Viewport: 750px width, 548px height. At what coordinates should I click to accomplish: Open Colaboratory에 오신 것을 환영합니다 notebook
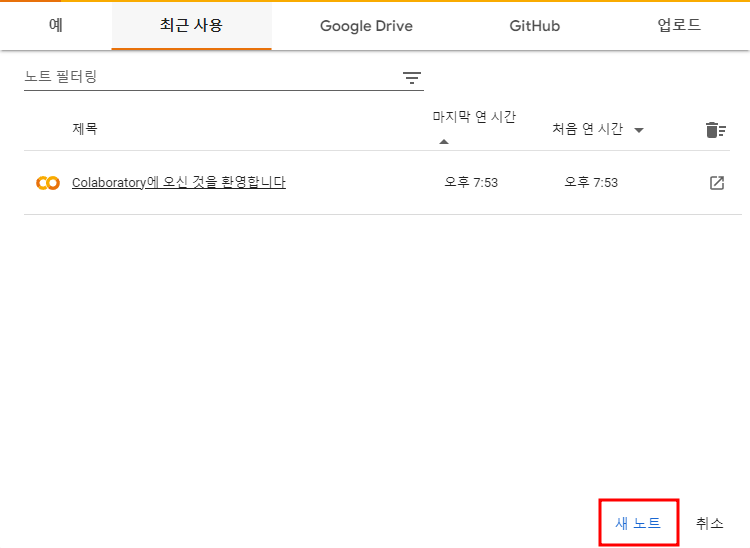coord(179,182)
